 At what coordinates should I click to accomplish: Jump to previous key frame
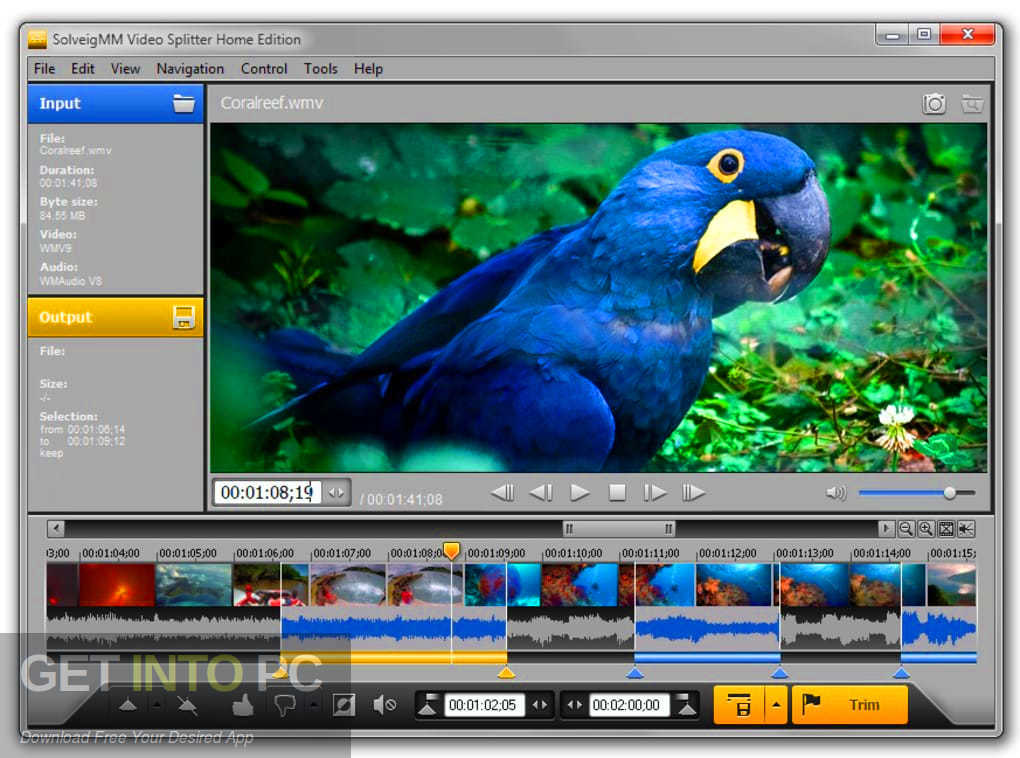pyautogui.click(x=502, y=493)
